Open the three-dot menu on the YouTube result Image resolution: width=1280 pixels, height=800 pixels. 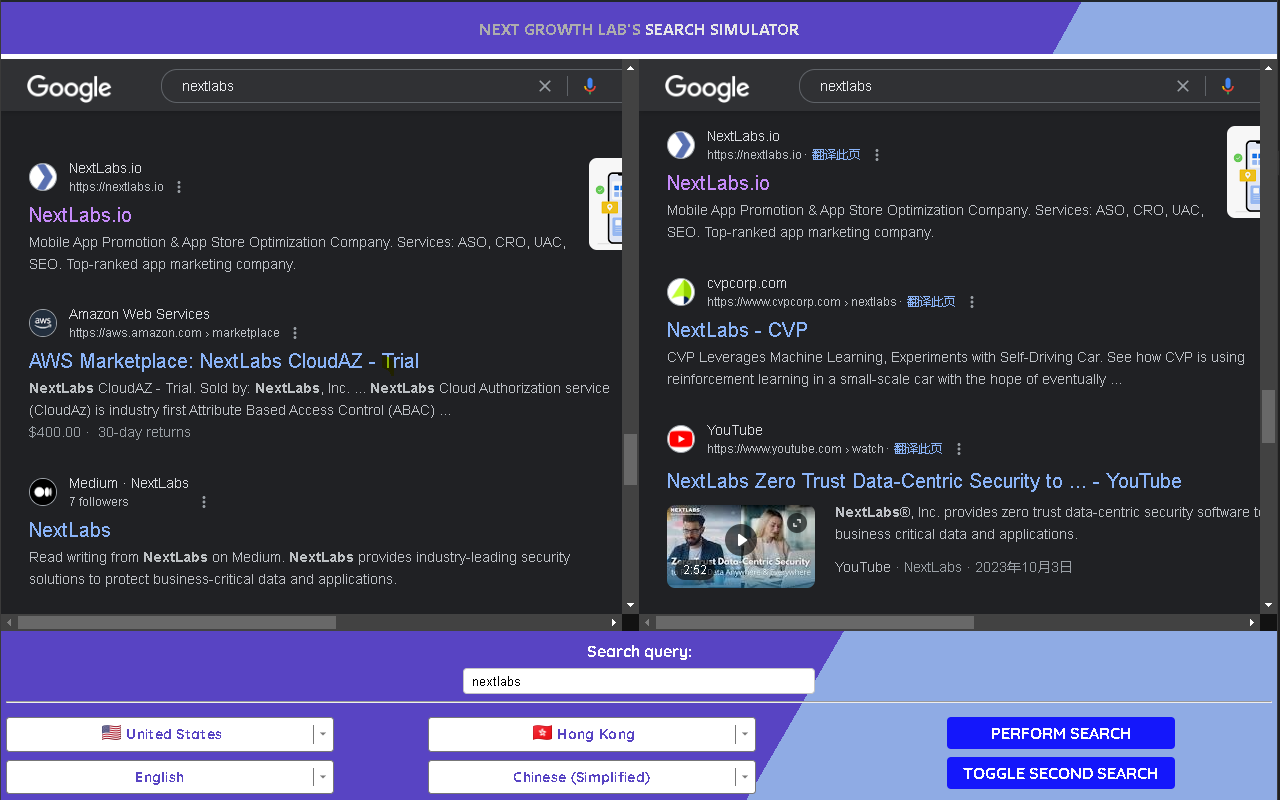(959, 448)
